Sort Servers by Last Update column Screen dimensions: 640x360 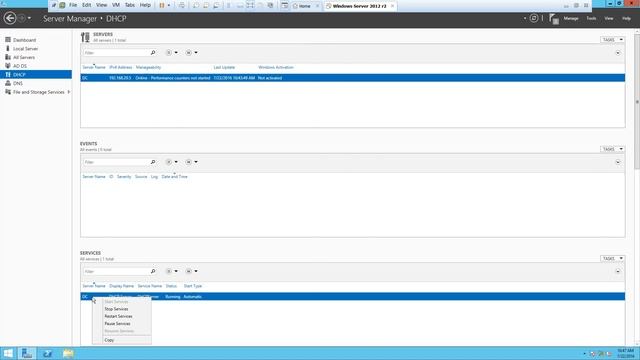[224, 67]
